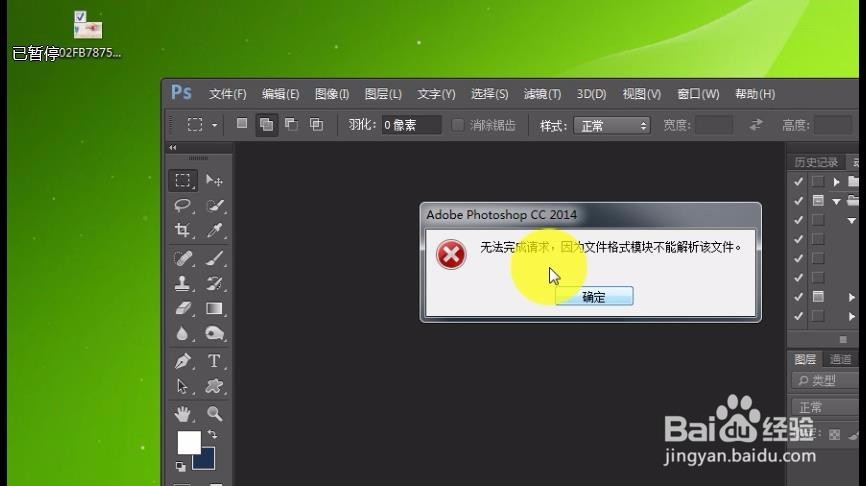Expand the collapsed folder action set
The height and width of the screenshot is (486, 866).
836,181
